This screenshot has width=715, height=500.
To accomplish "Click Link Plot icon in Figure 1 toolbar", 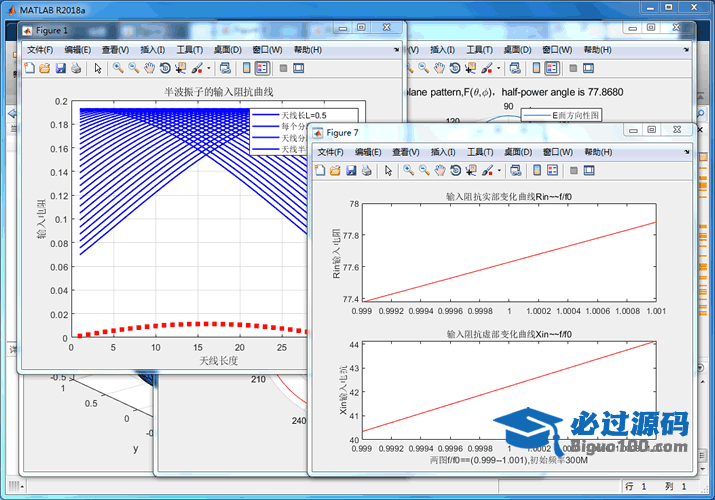I will (225, 68).
